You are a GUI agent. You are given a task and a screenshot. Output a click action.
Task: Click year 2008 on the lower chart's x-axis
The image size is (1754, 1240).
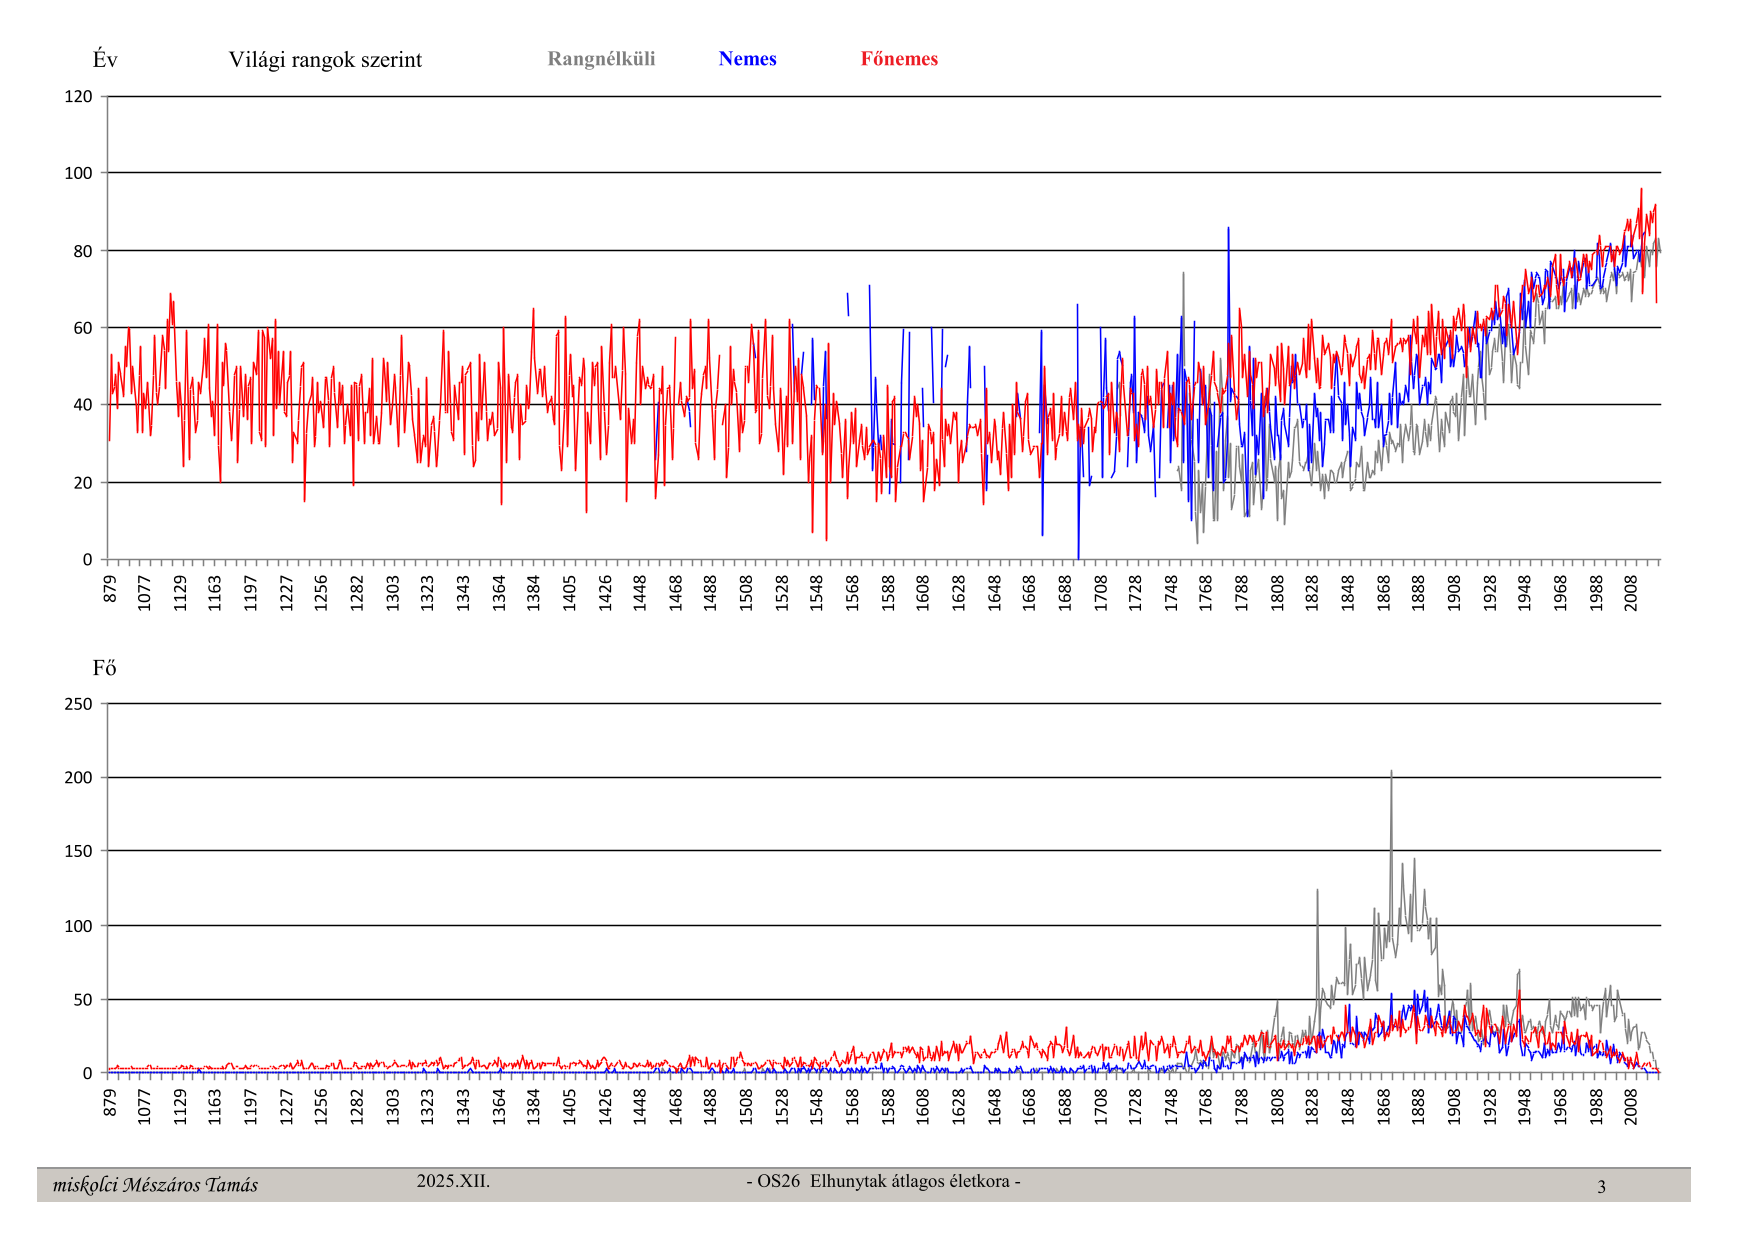1631,1107
